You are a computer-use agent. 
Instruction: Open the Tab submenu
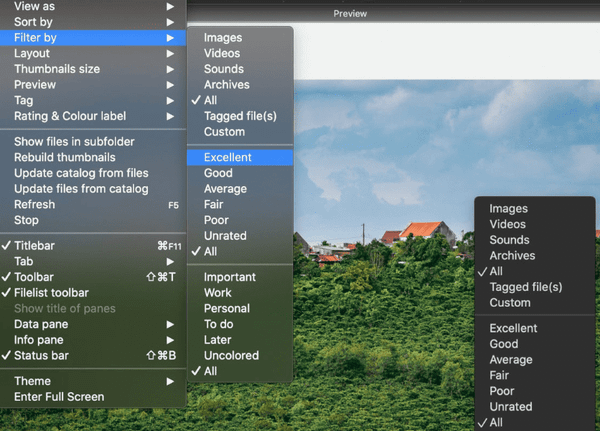(93, 261)
